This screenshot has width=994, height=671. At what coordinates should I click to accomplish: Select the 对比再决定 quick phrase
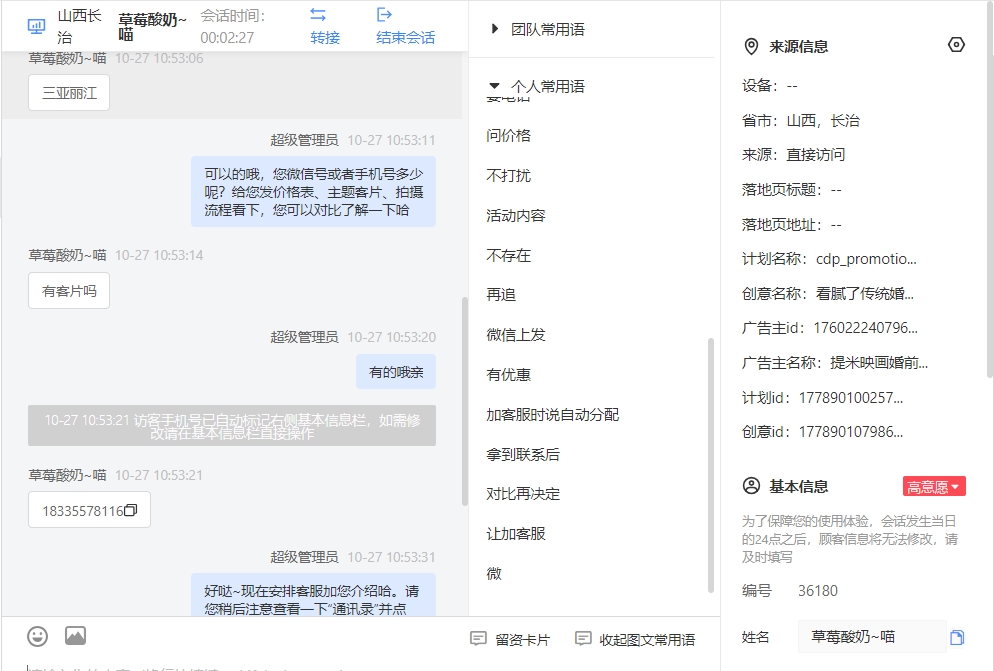523,494
